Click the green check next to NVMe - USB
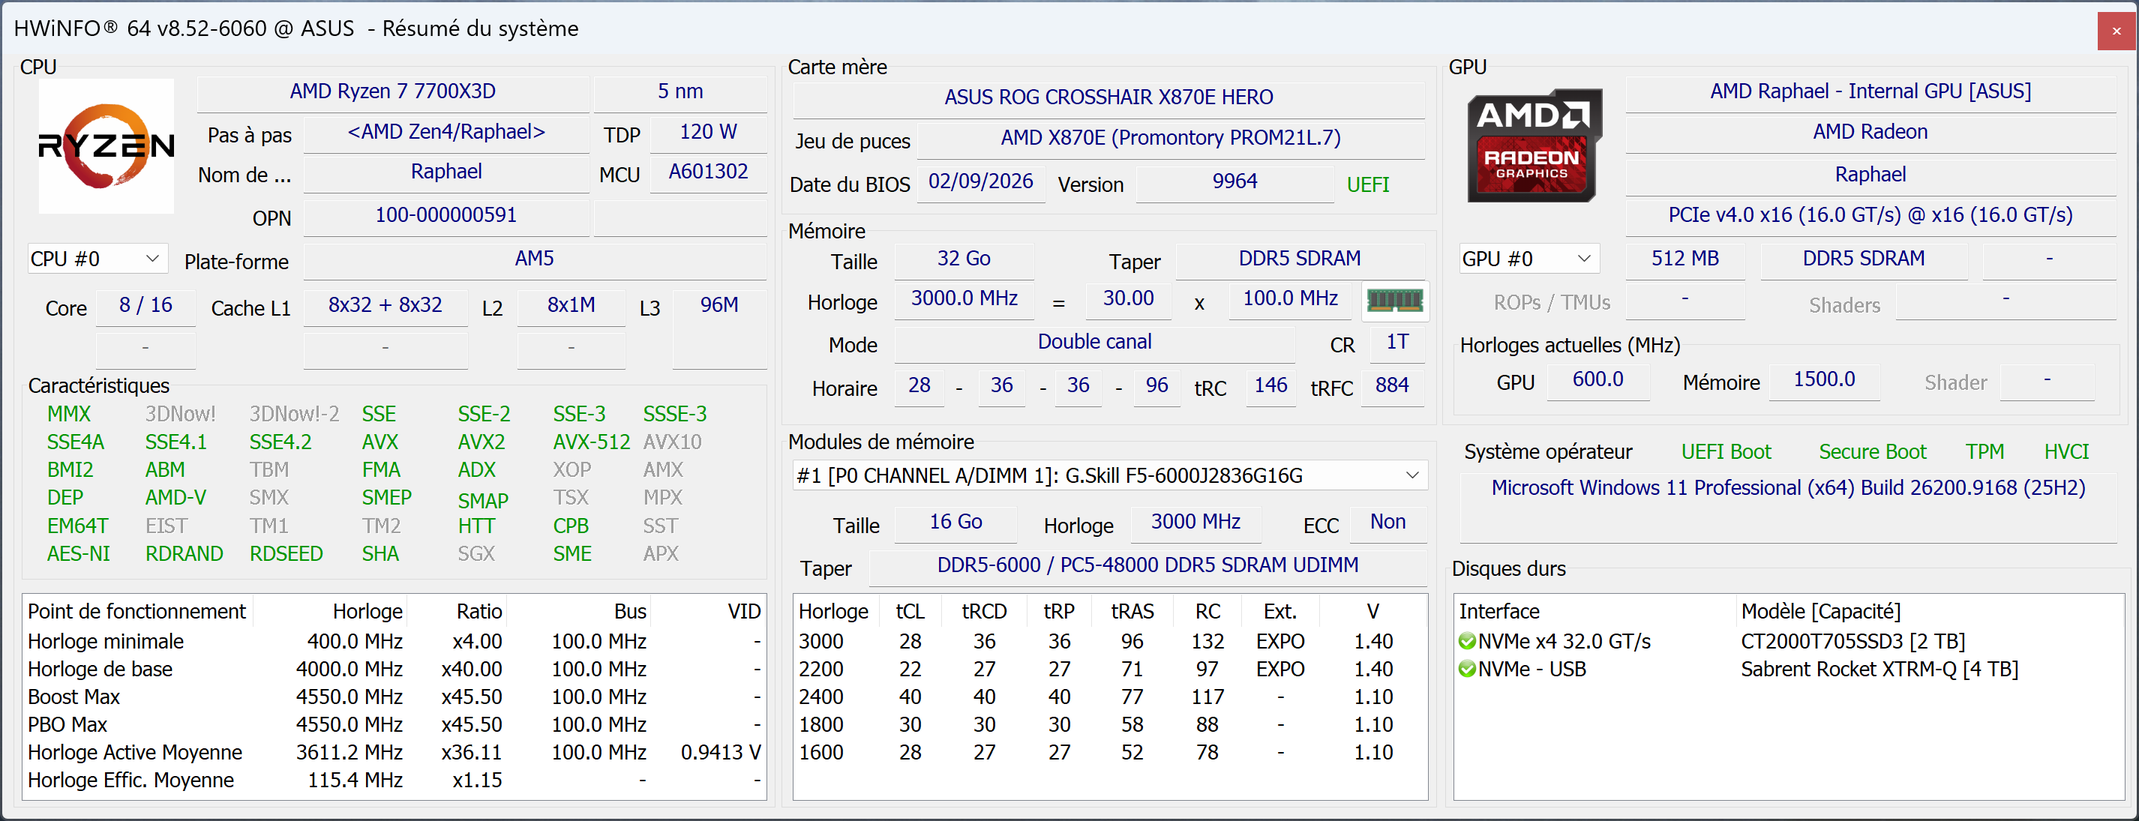Image resolution: width=2139 pixels, height=821 pixels. coord(1467,669)
